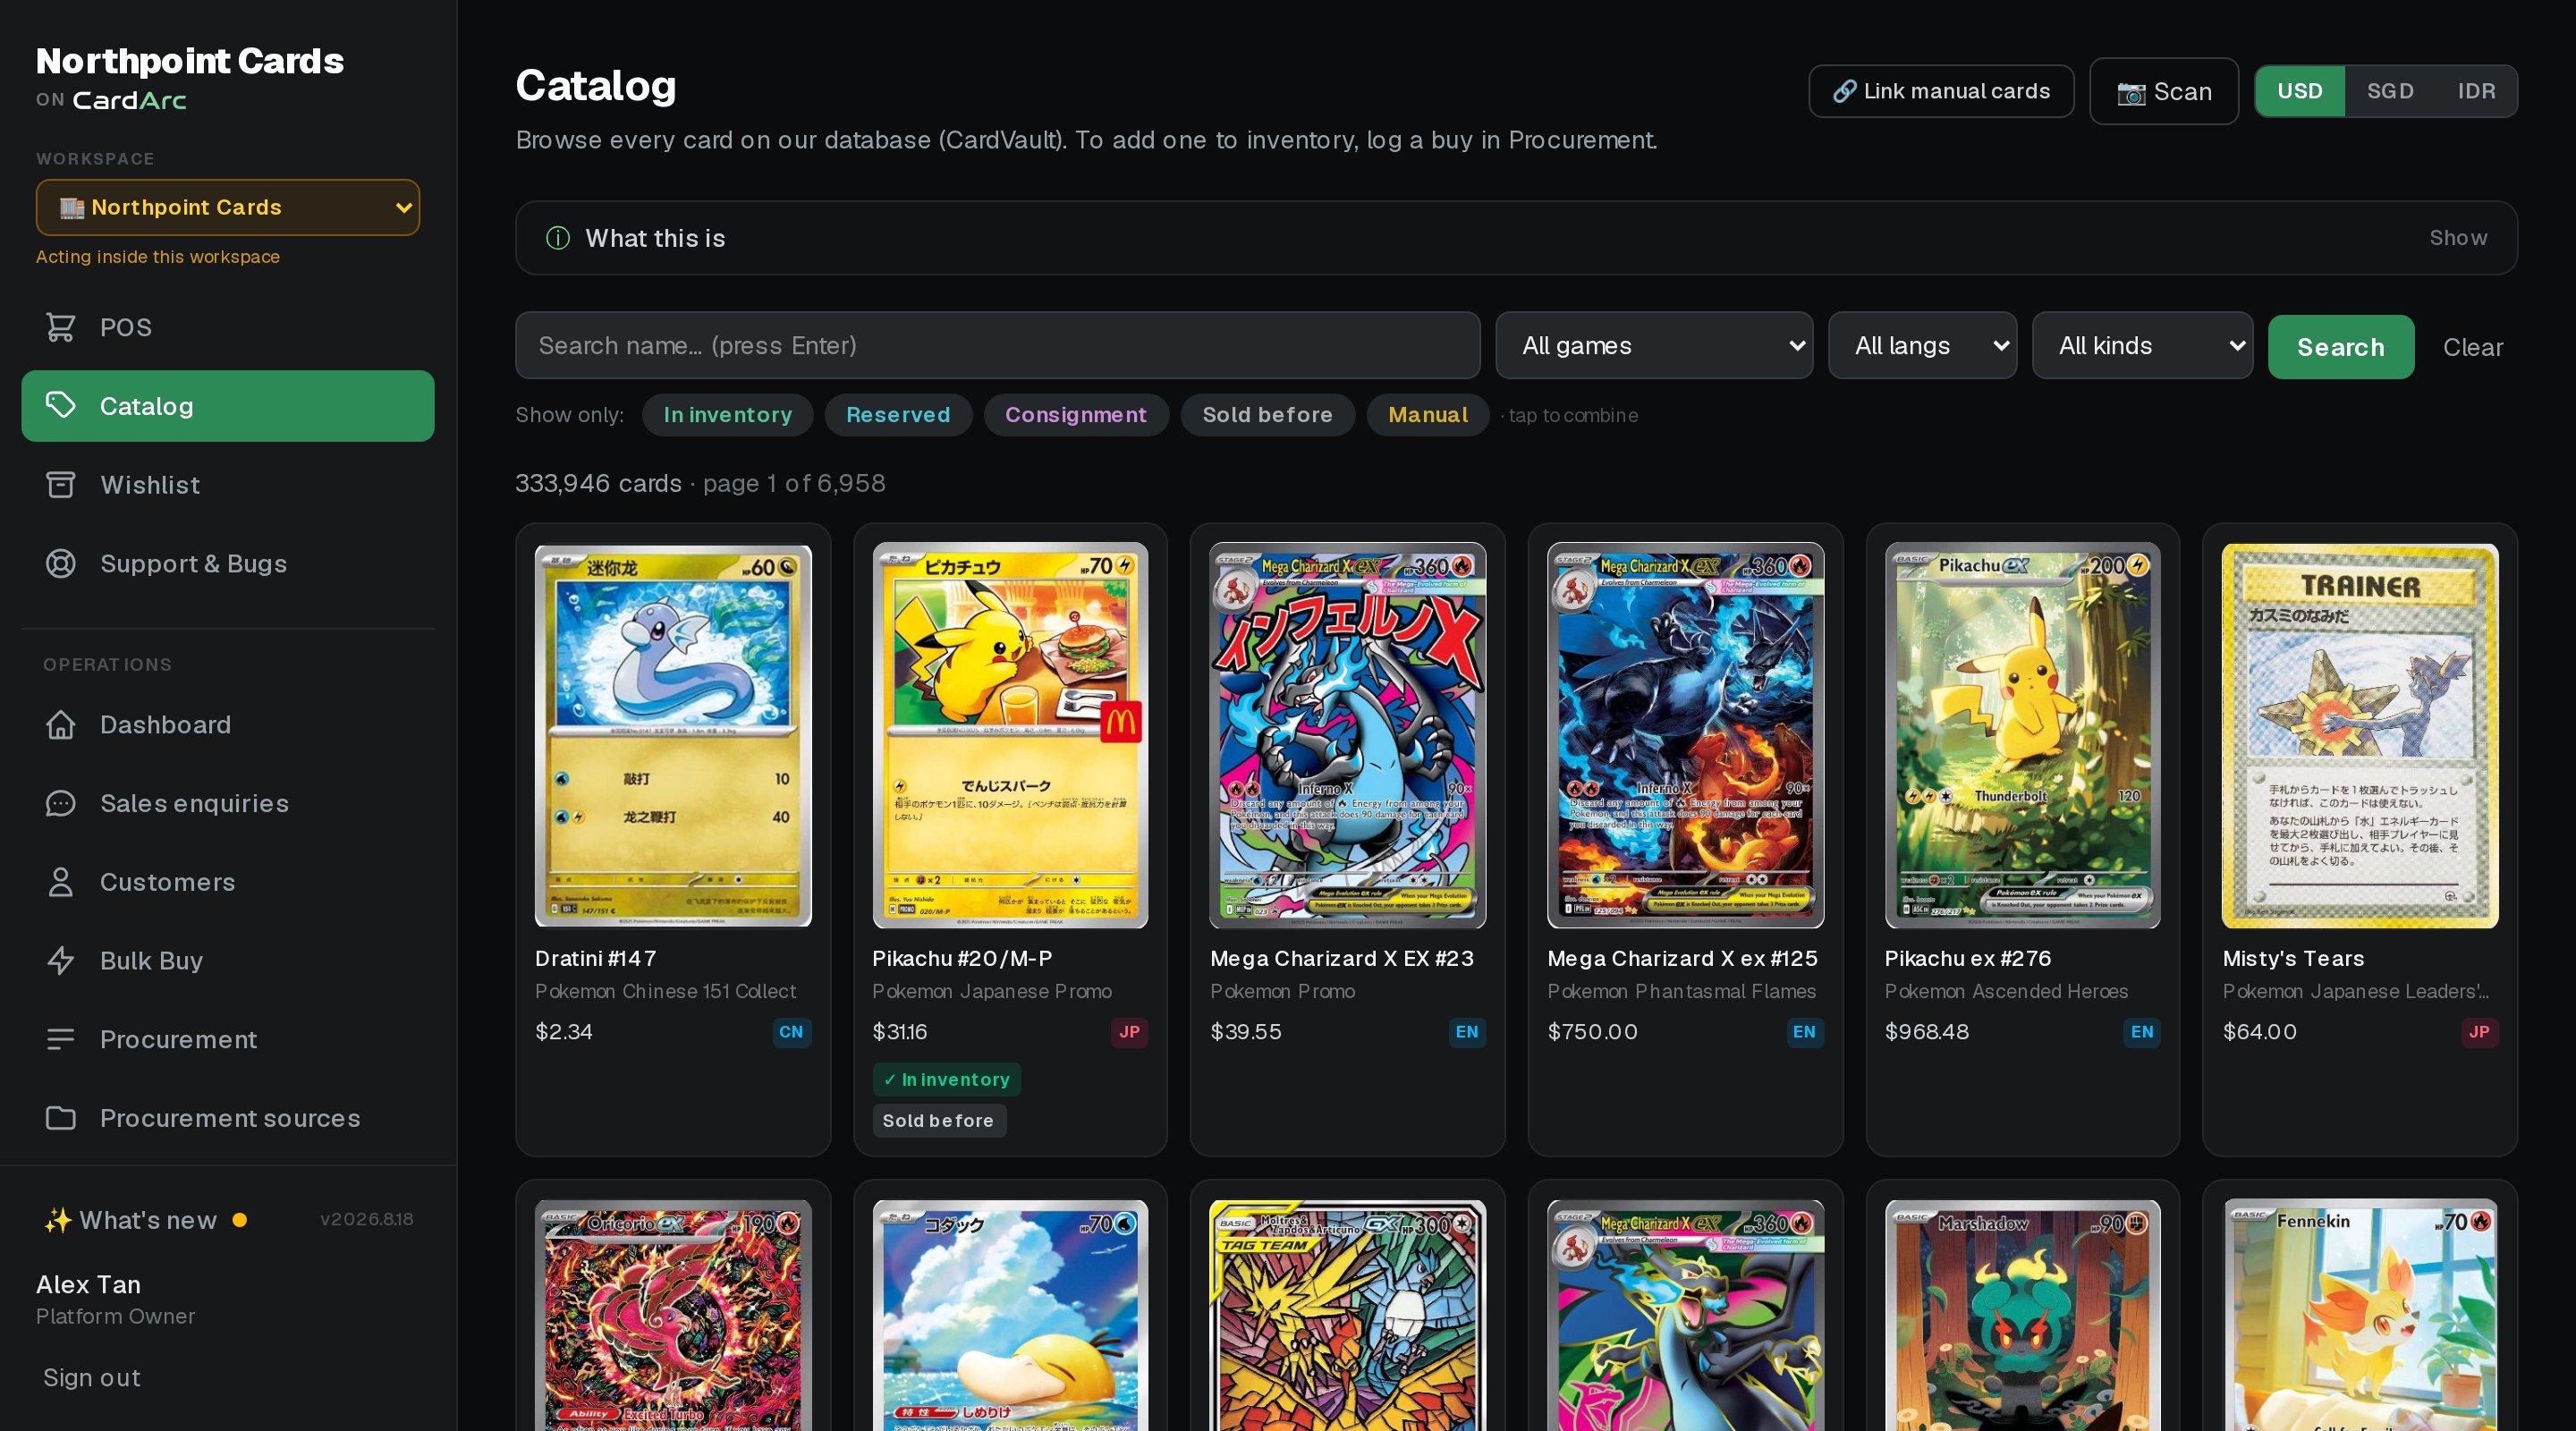Click the Sold before tag on Pikachu card
Viewport: 2576px width, 1431px height.
(x=938, y=1121)
